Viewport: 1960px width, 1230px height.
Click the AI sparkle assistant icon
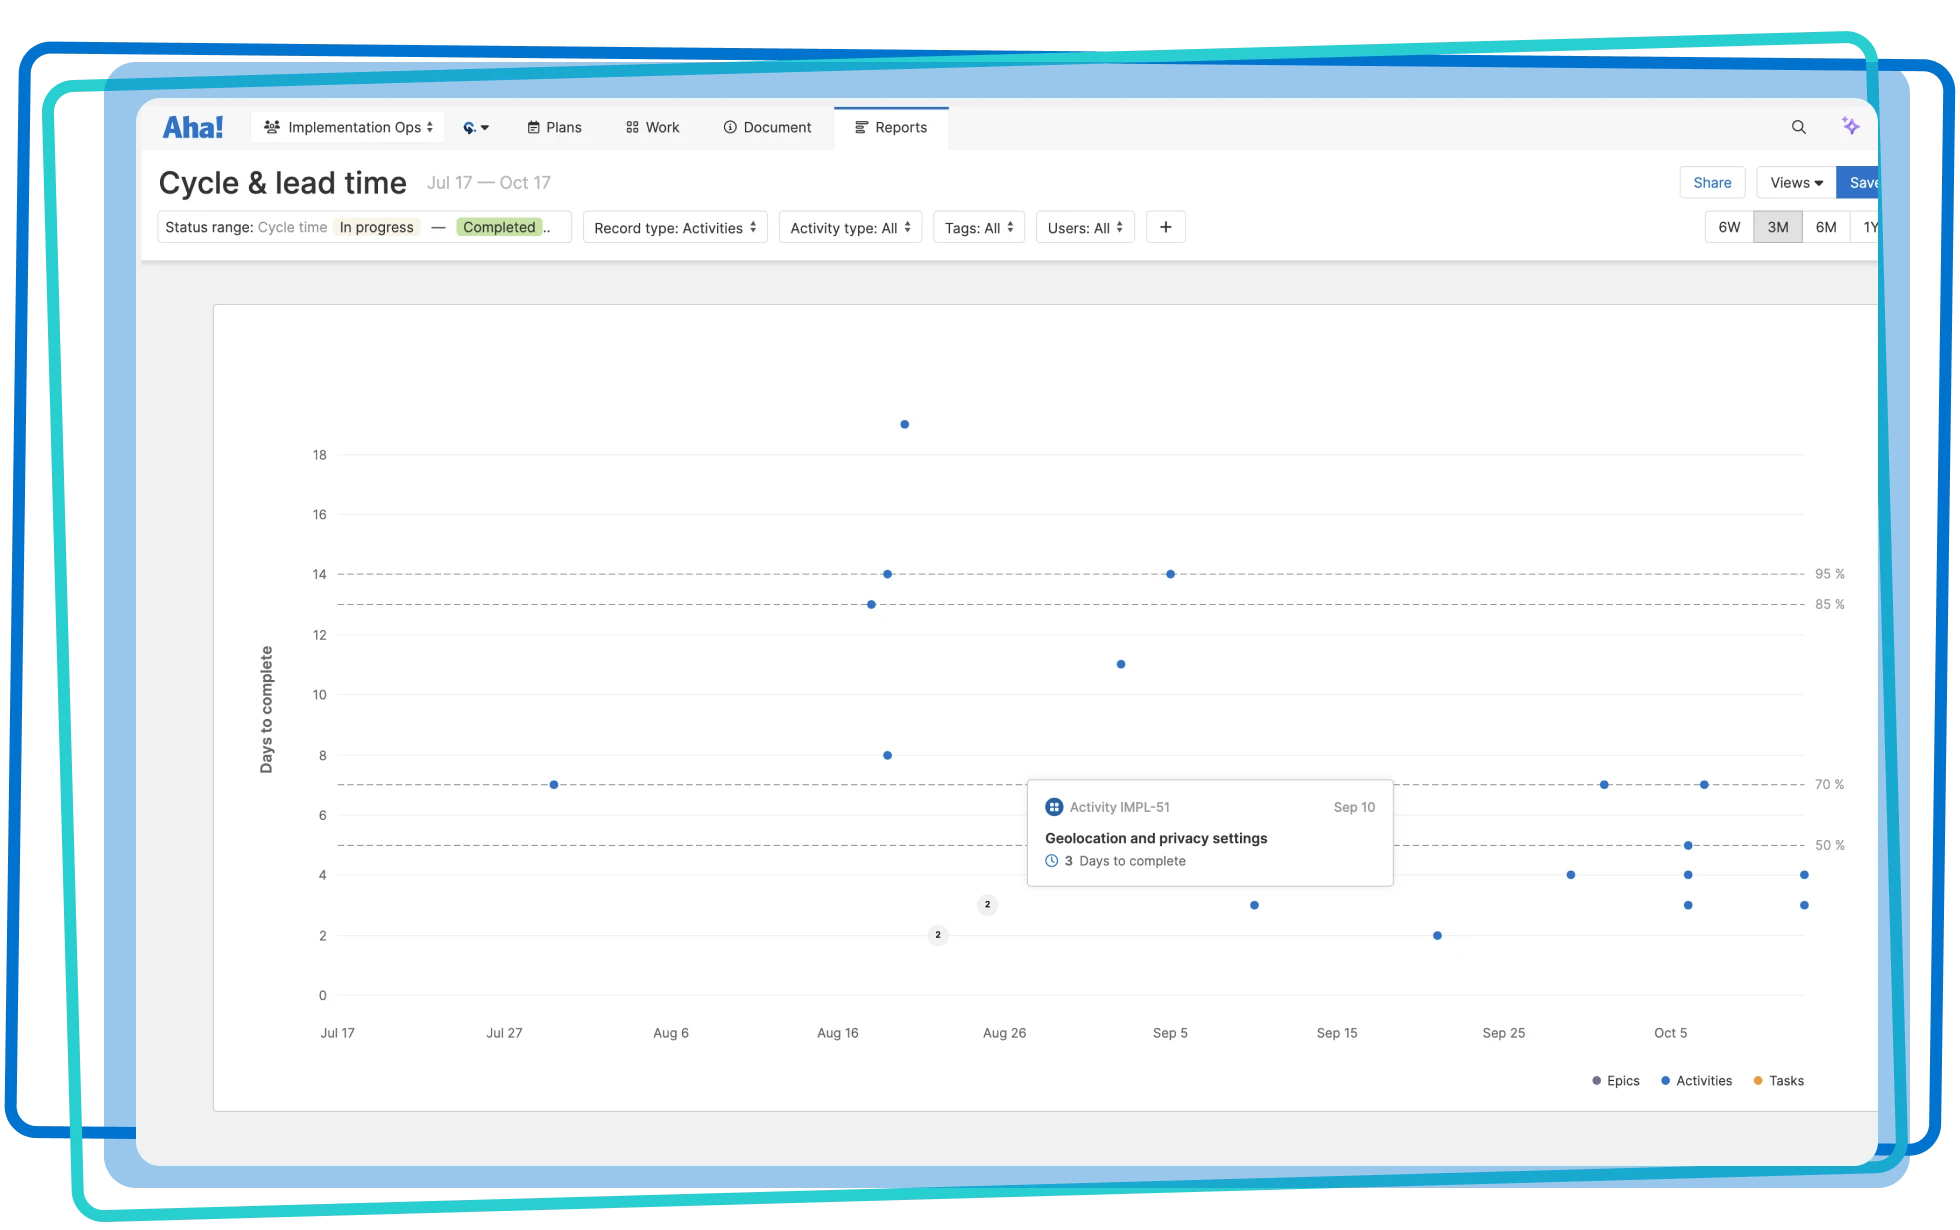point(1850,126)
